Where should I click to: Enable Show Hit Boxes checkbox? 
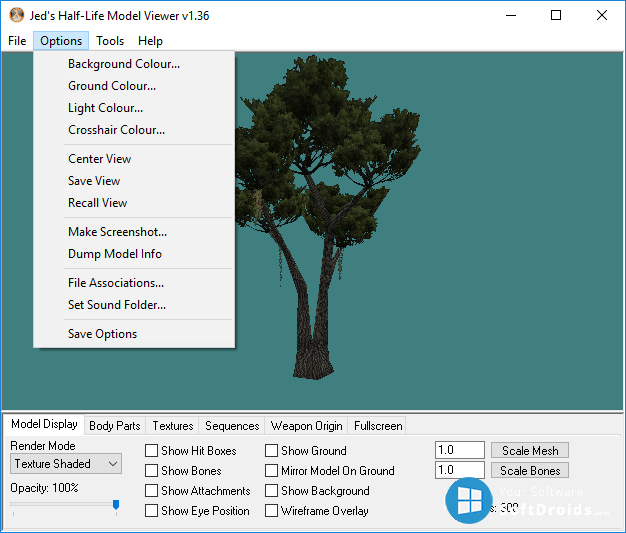point(151,451)
